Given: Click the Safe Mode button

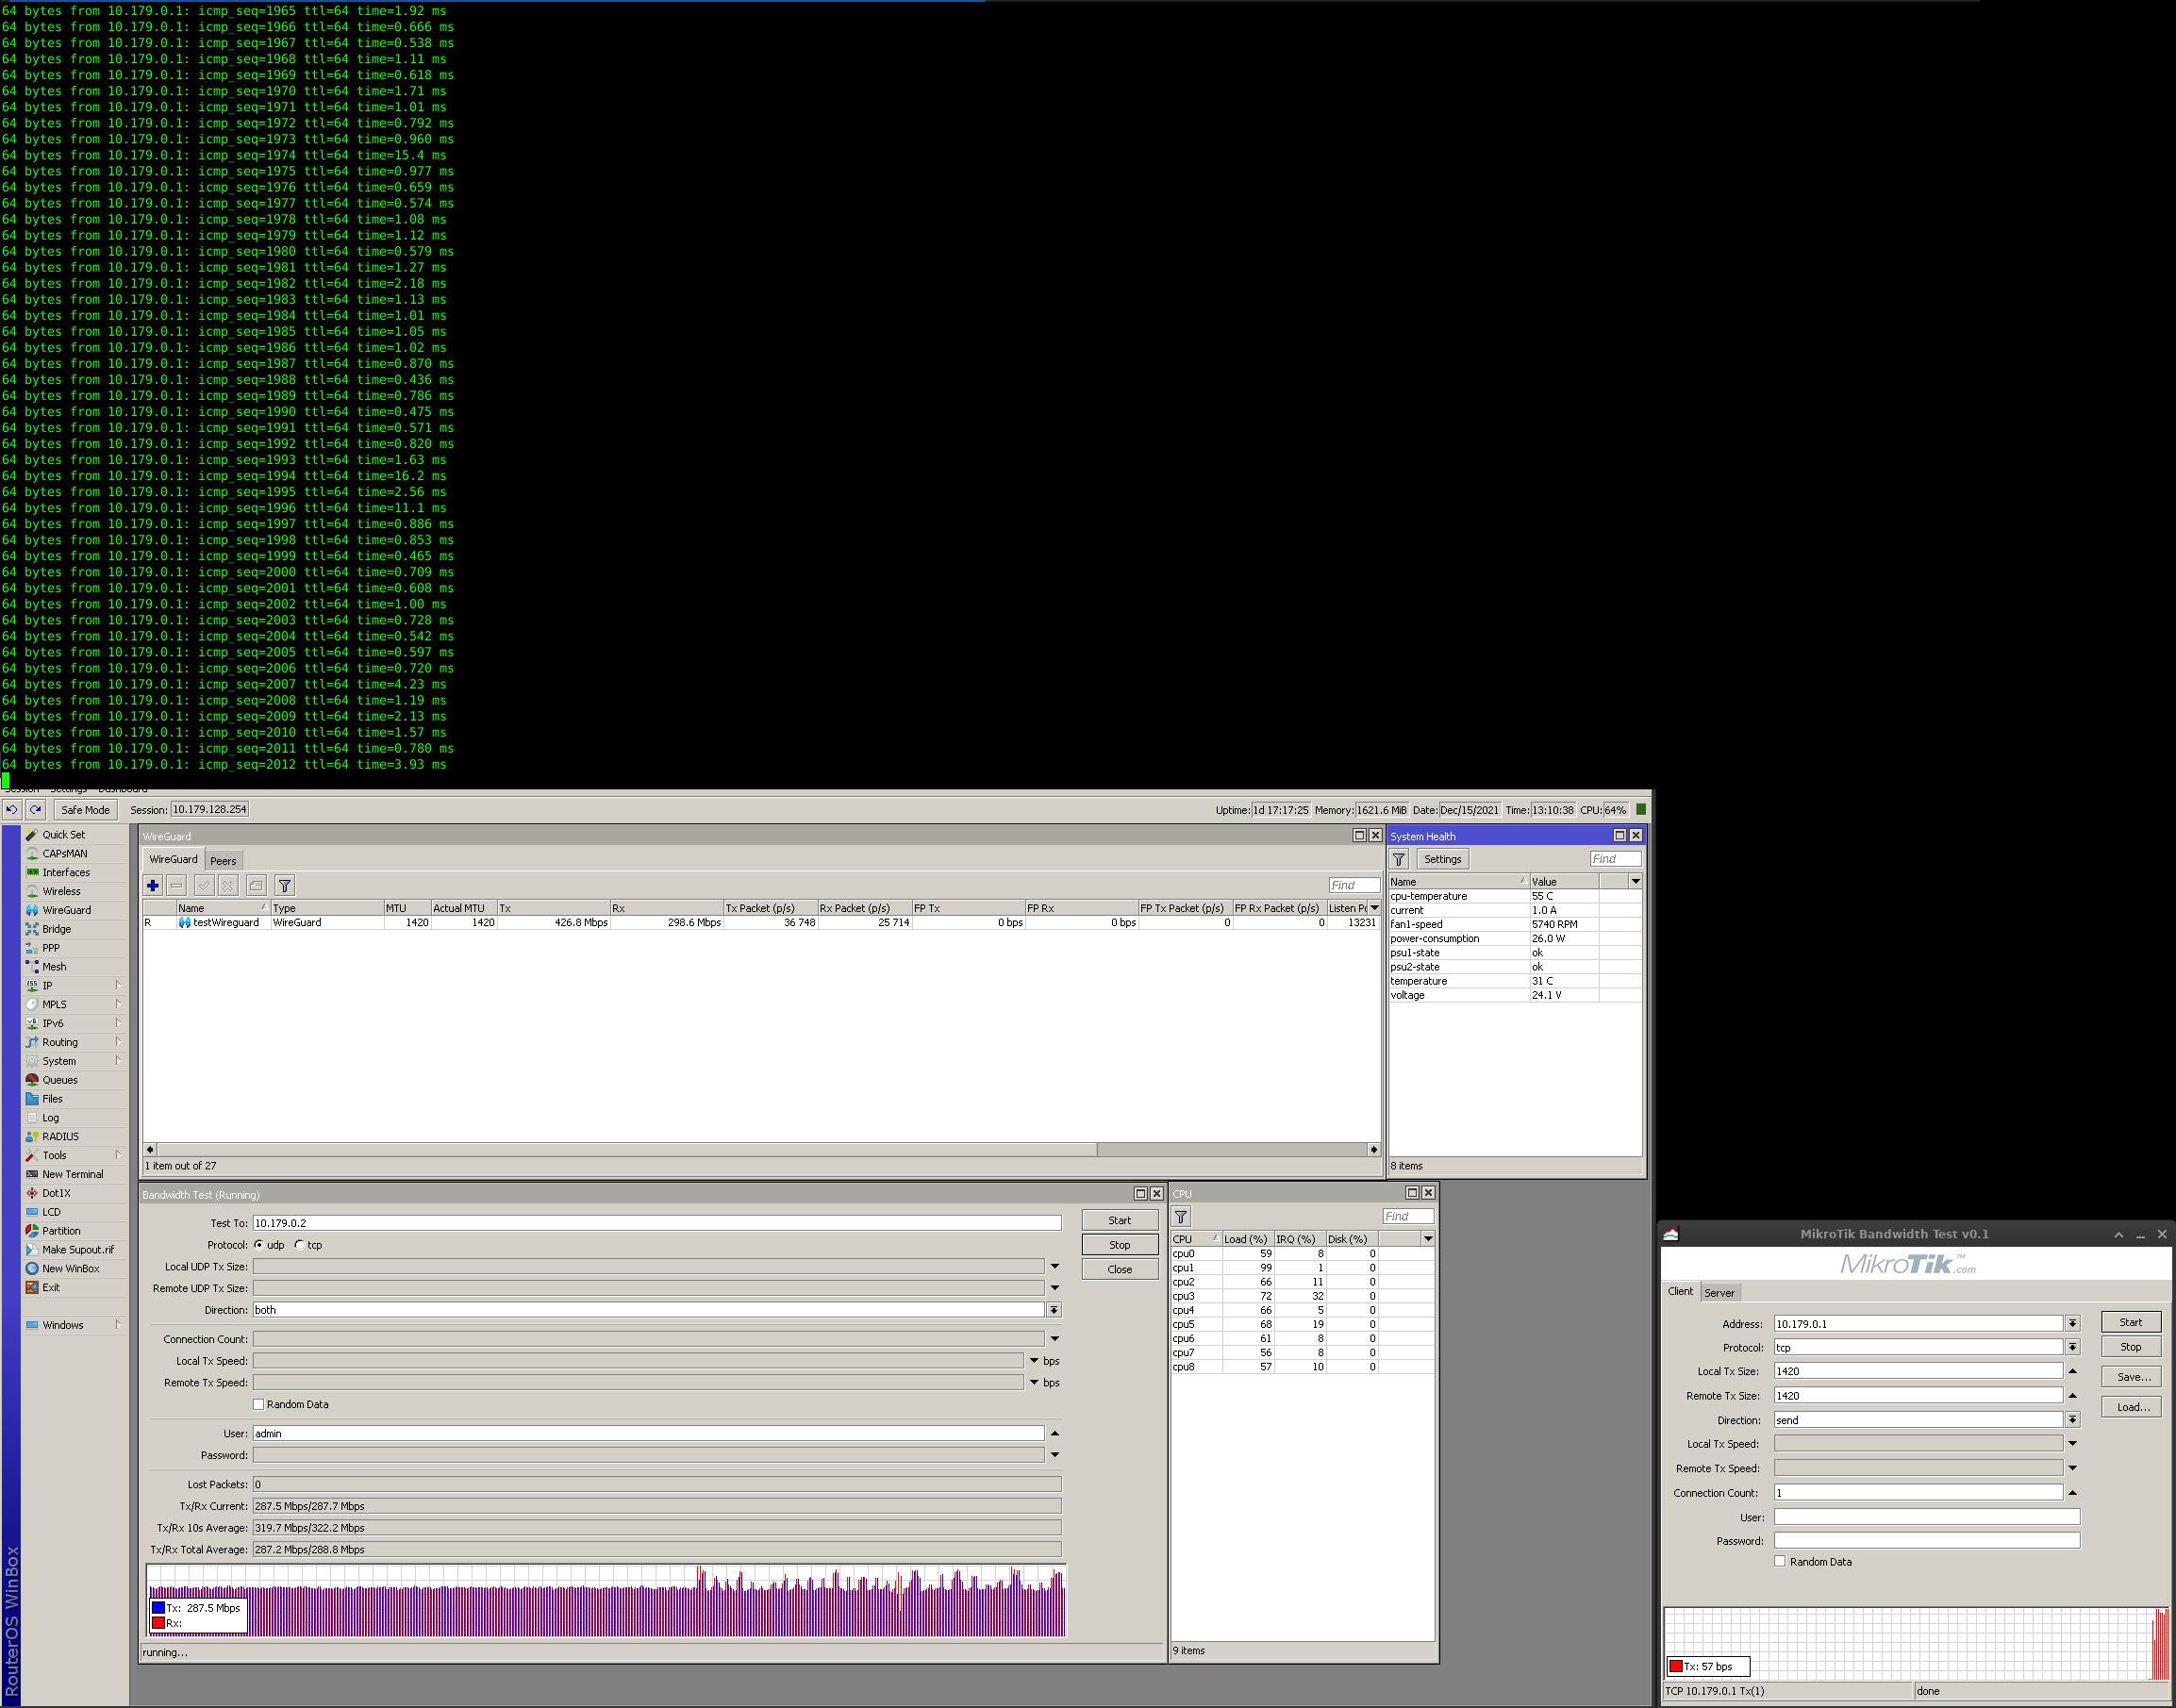Looking at the screenshot, I should pyautogui.click(x=85, y=810).
